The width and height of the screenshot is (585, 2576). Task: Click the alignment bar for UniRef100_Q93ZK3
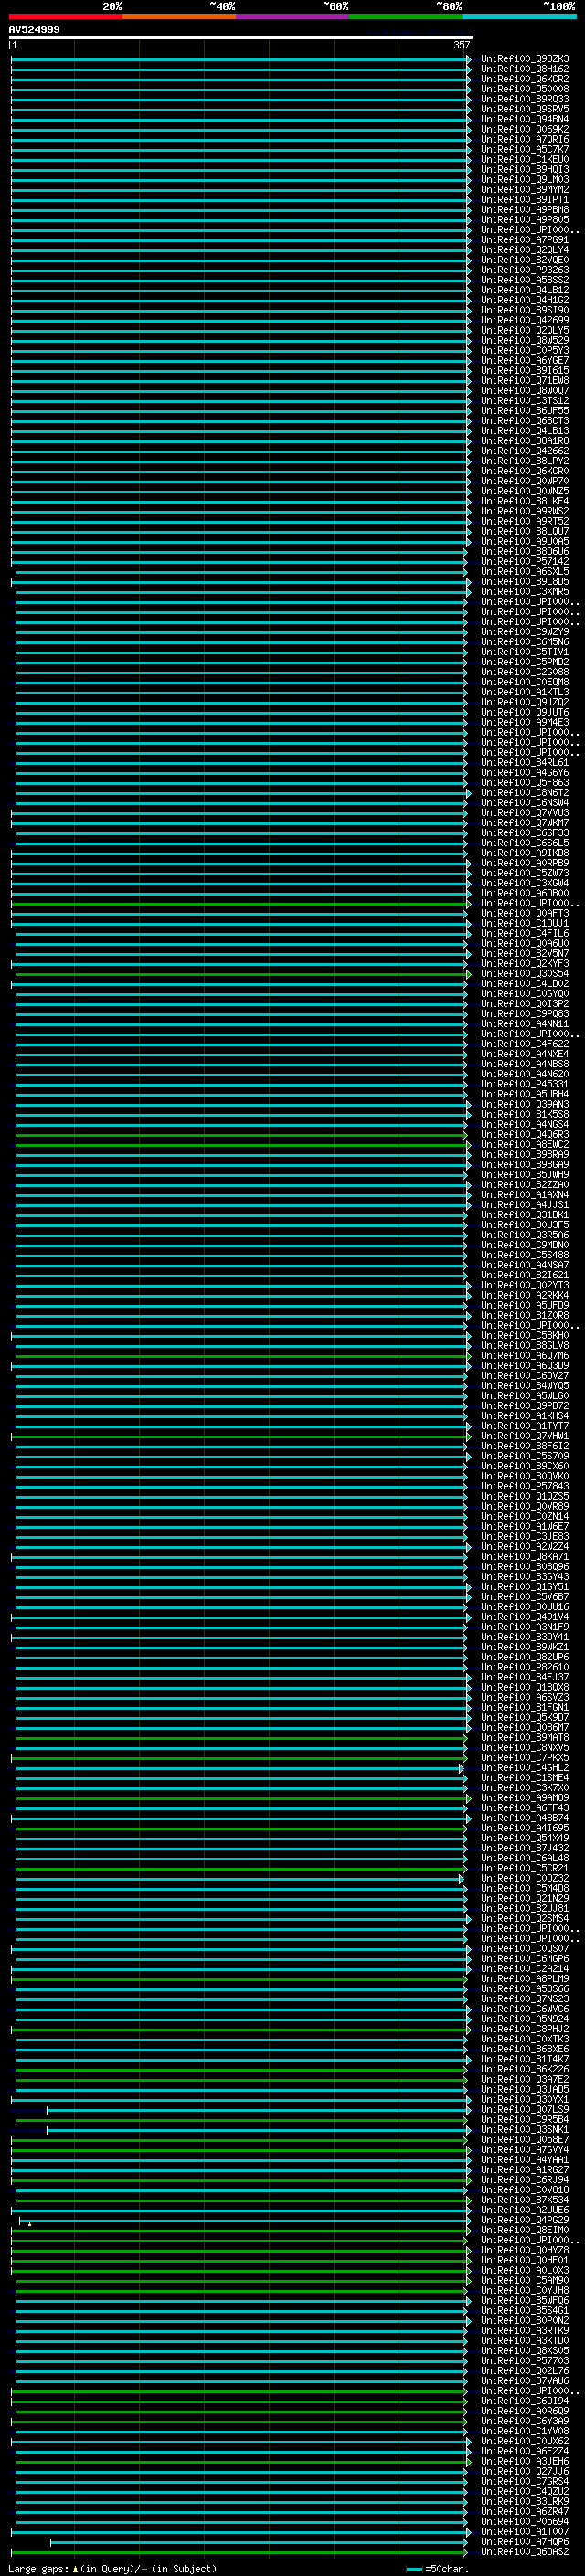241,59
